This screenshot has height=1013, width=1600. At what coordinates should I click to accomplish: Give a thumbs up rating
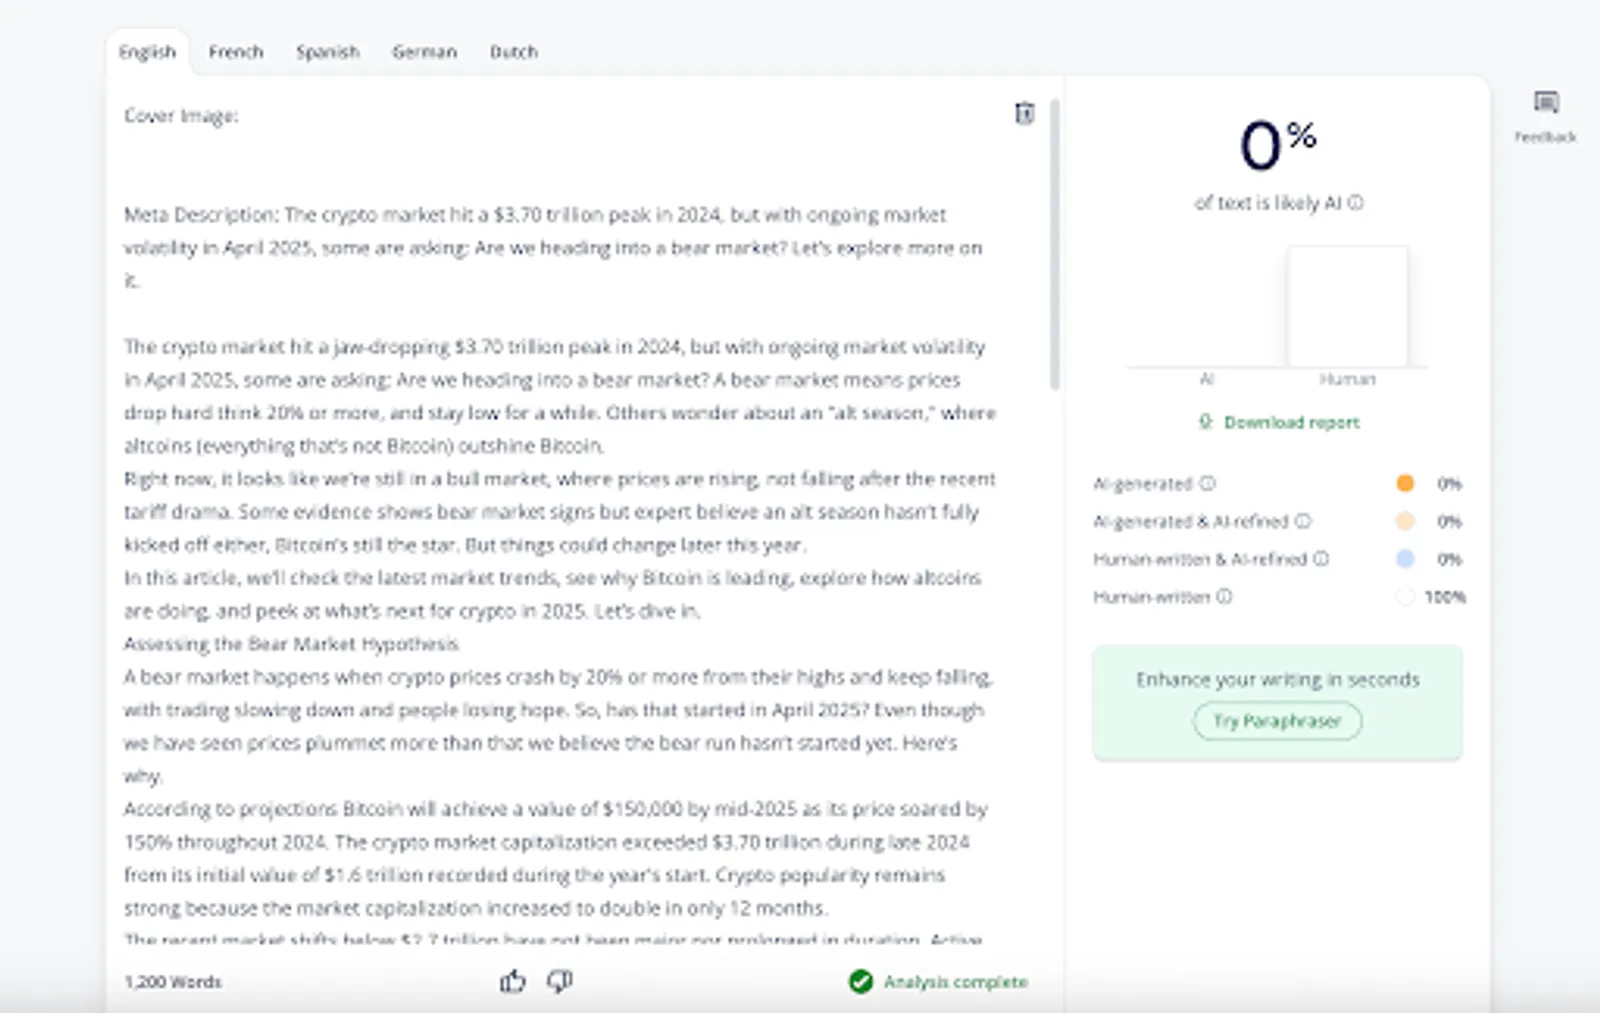[513, 981]
